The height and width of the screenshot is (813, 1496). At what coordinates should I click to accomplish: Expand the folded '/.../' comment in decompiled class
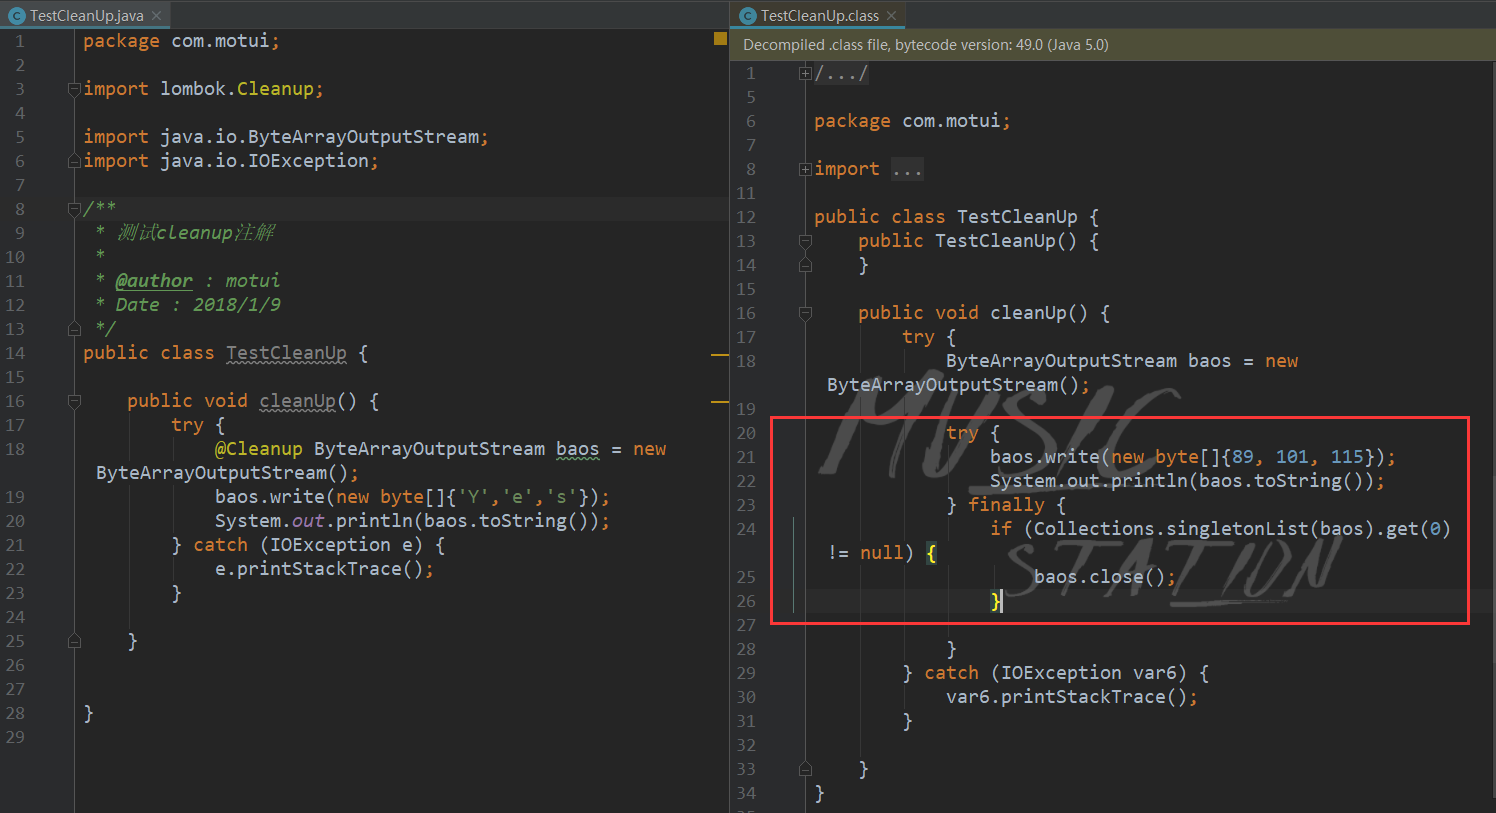805,73
